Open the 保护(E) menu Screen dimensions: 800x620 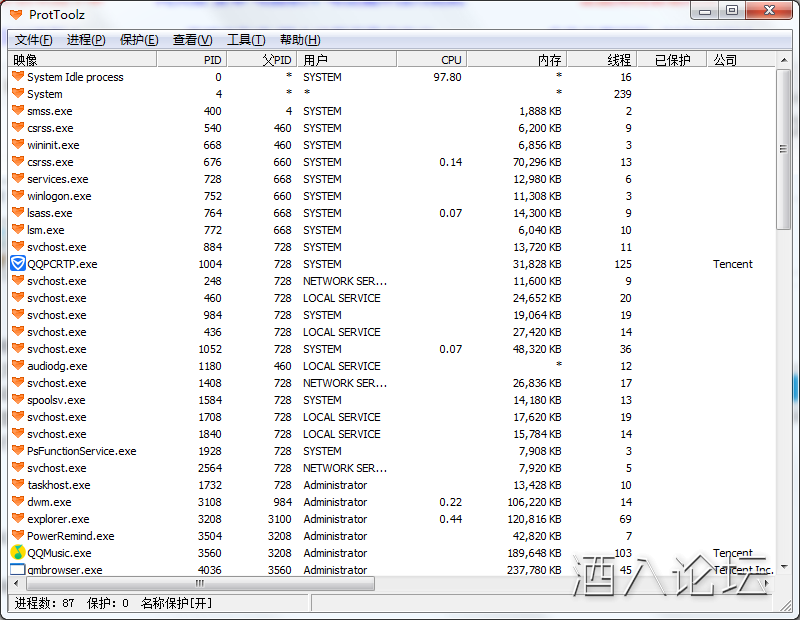point(139,40)
